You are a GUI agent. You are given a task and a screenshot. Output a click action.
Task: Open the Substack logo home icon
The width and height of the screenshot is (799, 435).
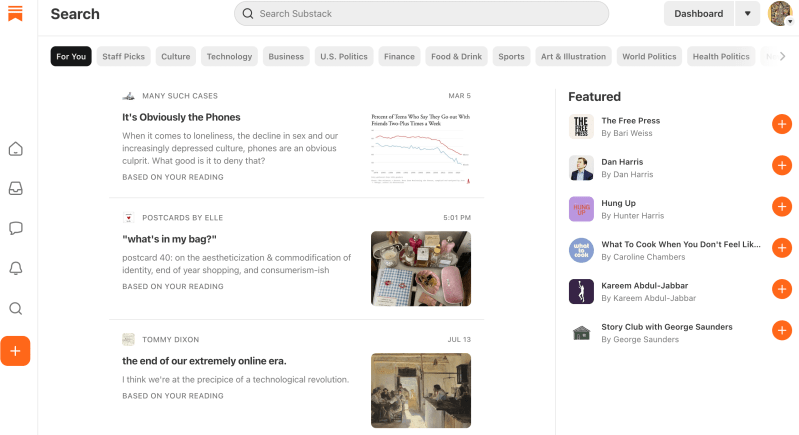[x=15, y=14]
